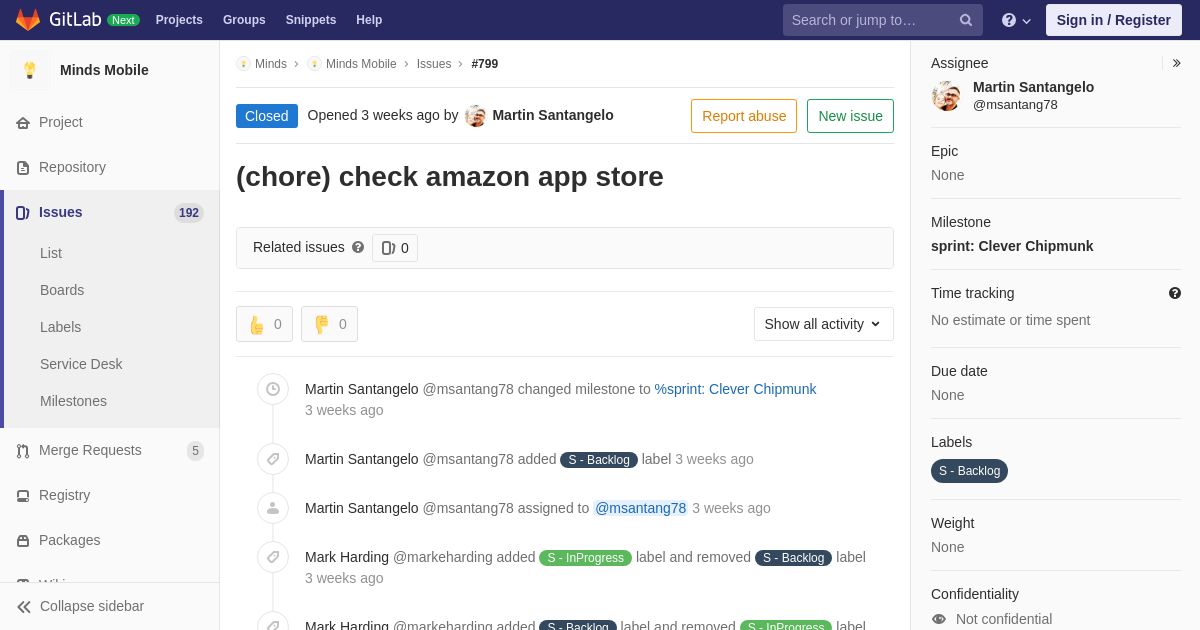Click the Report abuse button
1200x630 pixels.
pos(744,116)
